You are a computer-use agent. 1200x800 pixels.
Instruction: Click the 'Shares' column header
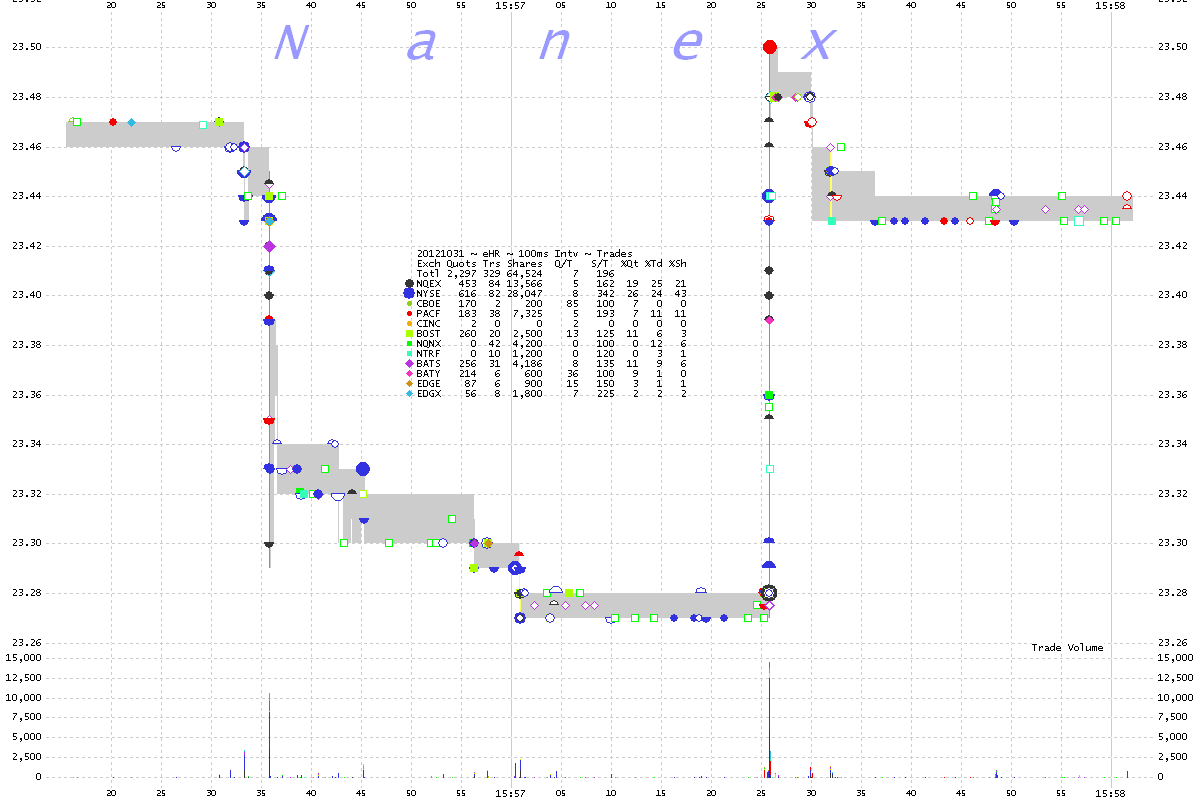[523, 263]
